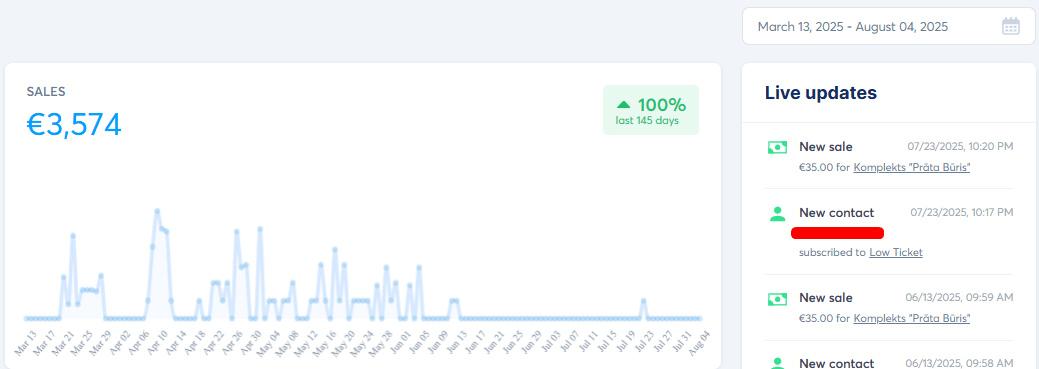Click the chart peak near Mar 21
Viewport: 1039px width, 369px height.
click(73, 235)
